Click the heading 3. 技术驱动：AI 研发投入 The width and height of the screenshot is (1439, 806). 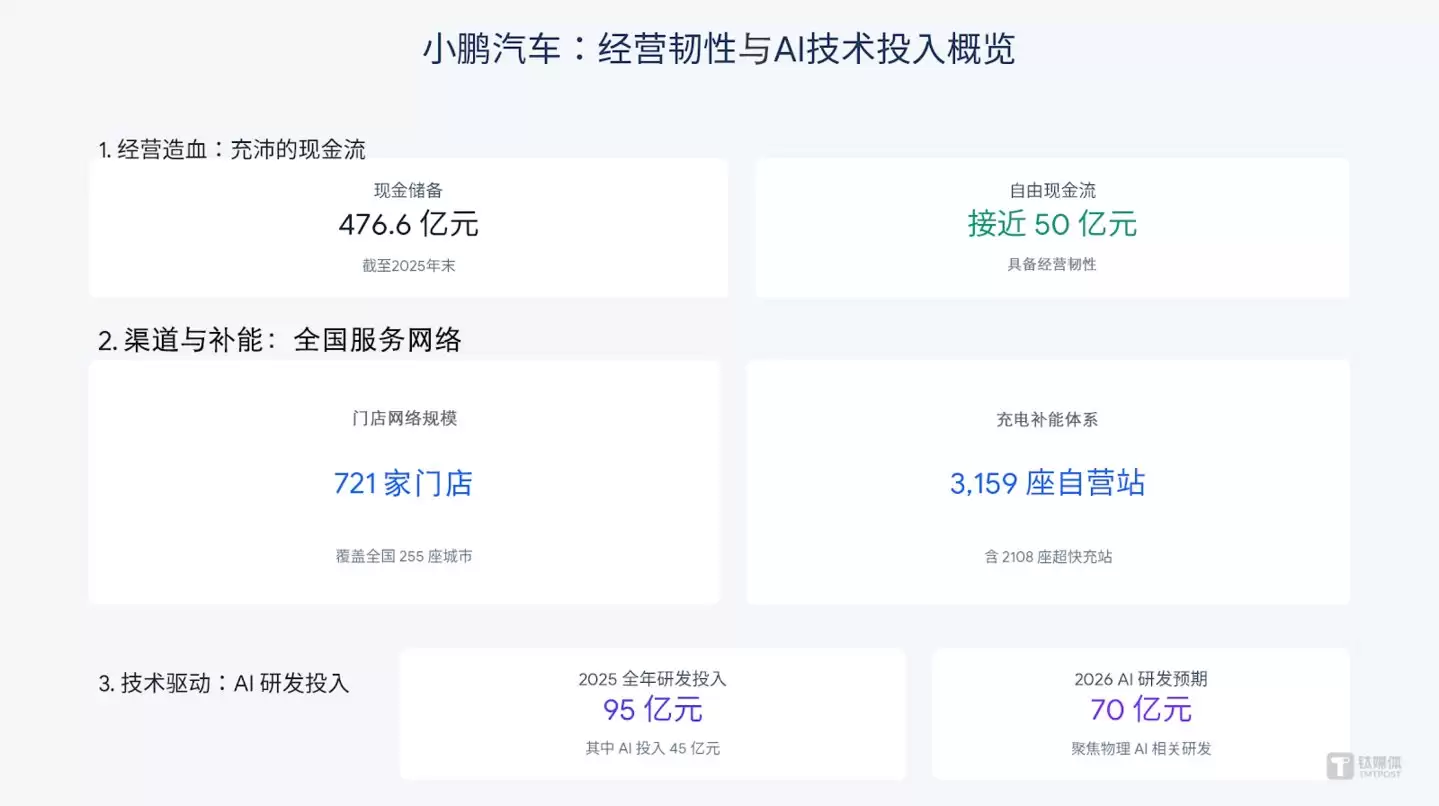[x=224, y=684]
